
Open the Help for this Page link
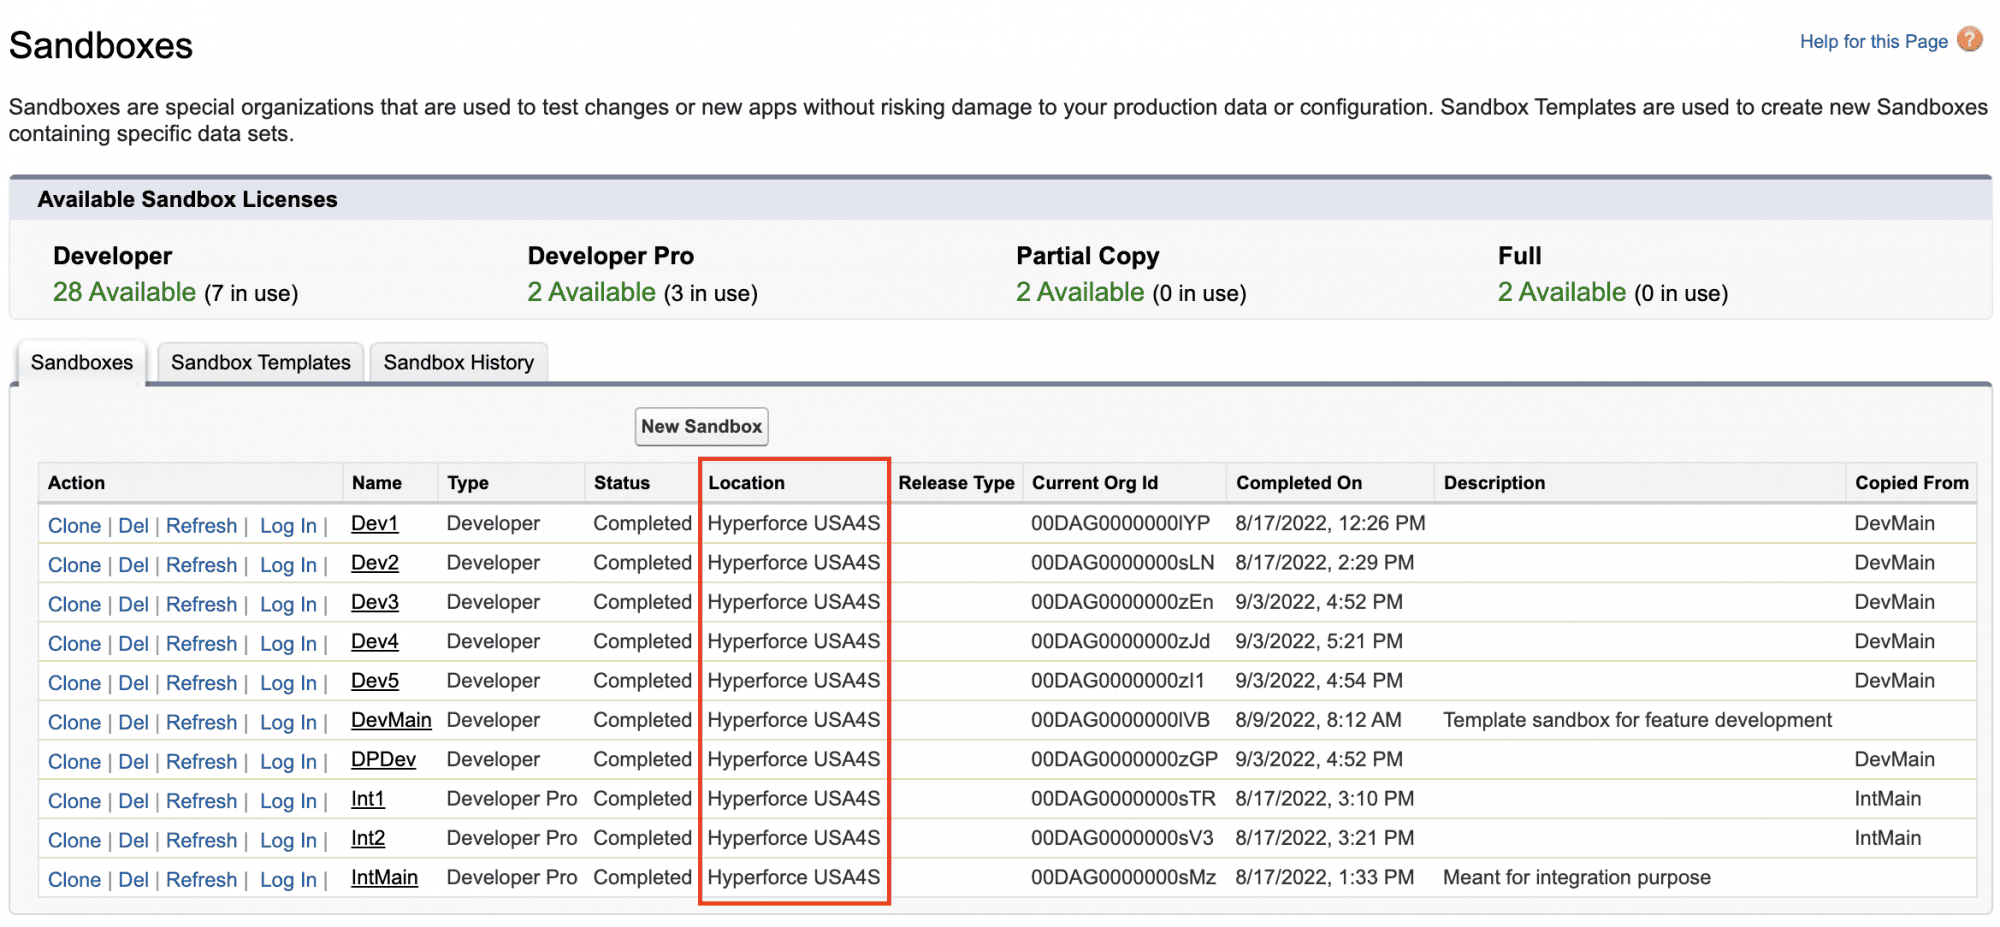pyautogui.click(x=1873, y=41)
